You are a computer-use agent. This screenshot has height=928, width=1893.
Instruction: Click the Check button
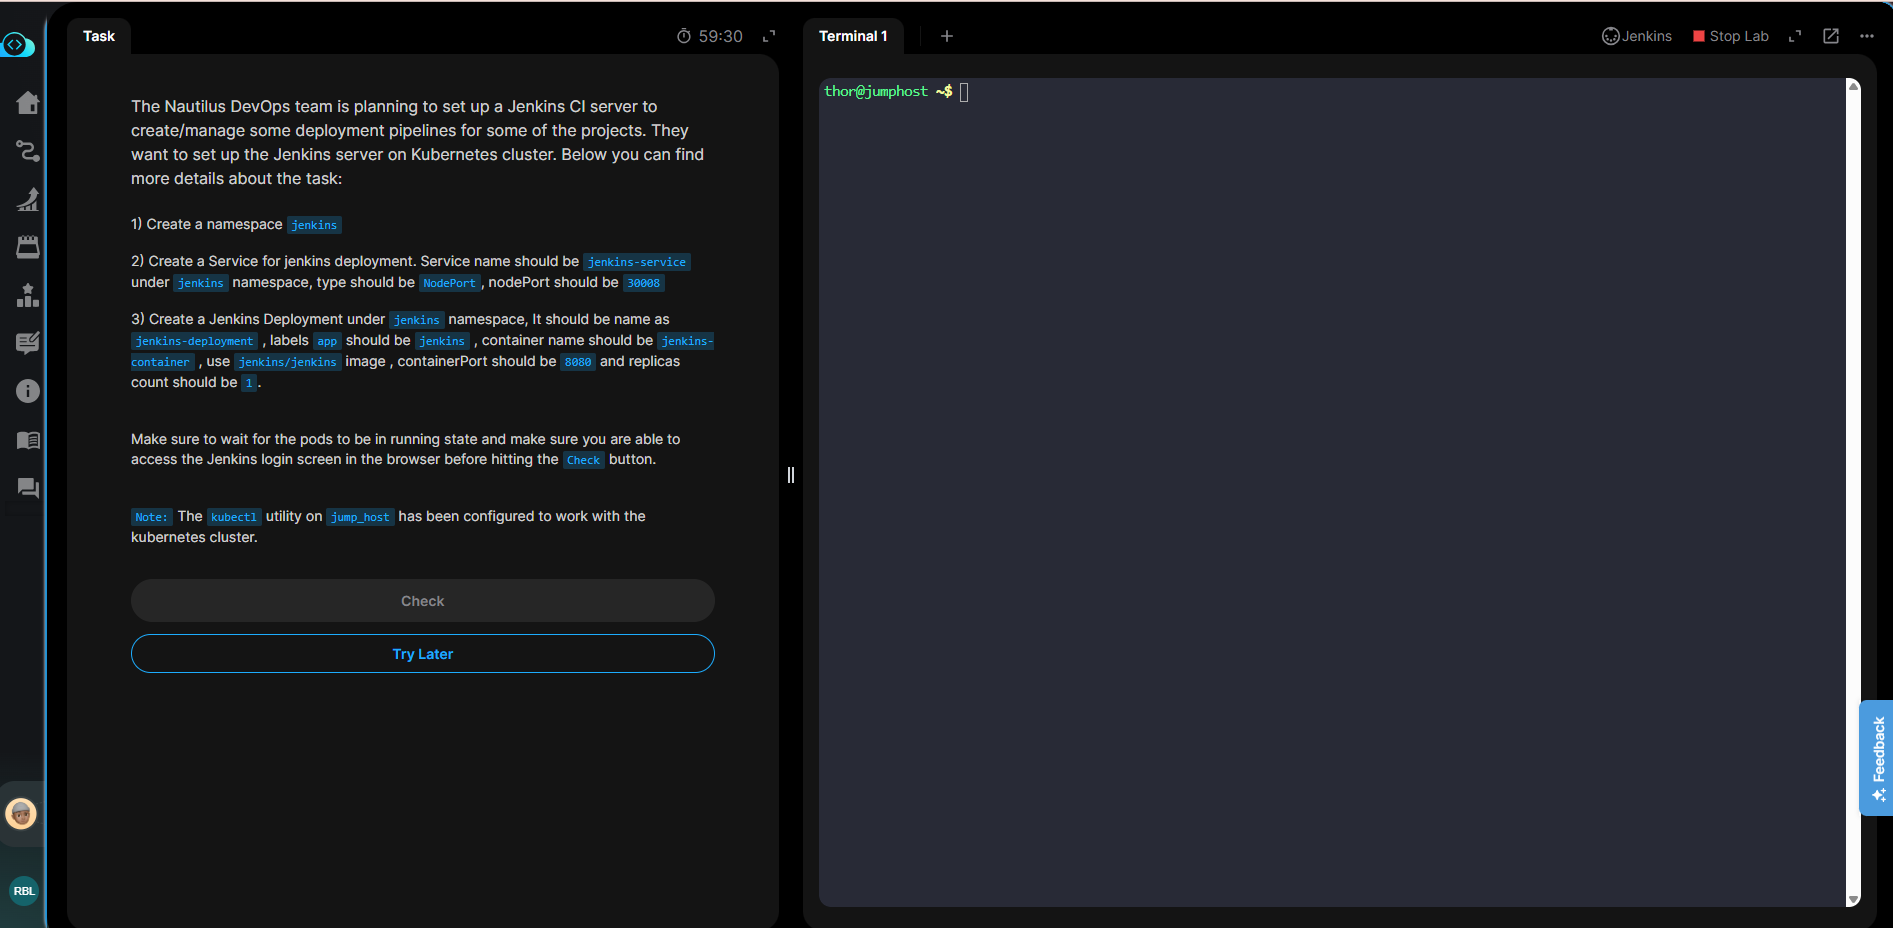click(x=423, y=601)
